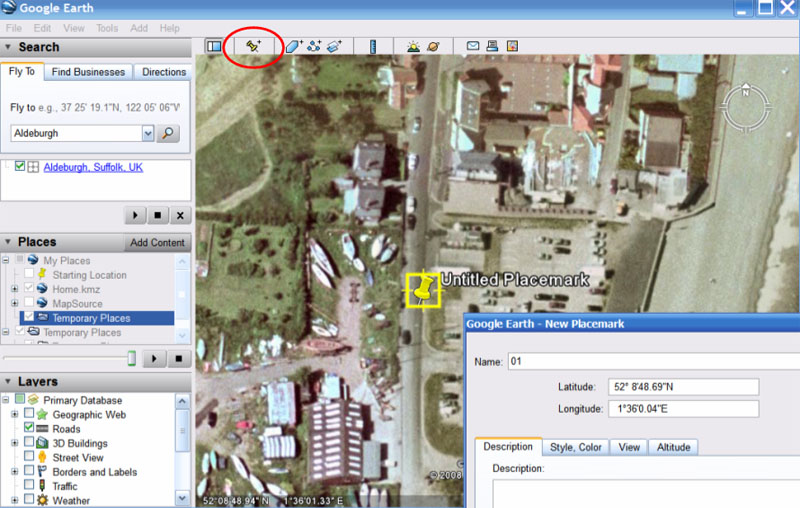800x508 pixels.
Task: Stop the Places tour playback
Action: [x=179, y=359]
